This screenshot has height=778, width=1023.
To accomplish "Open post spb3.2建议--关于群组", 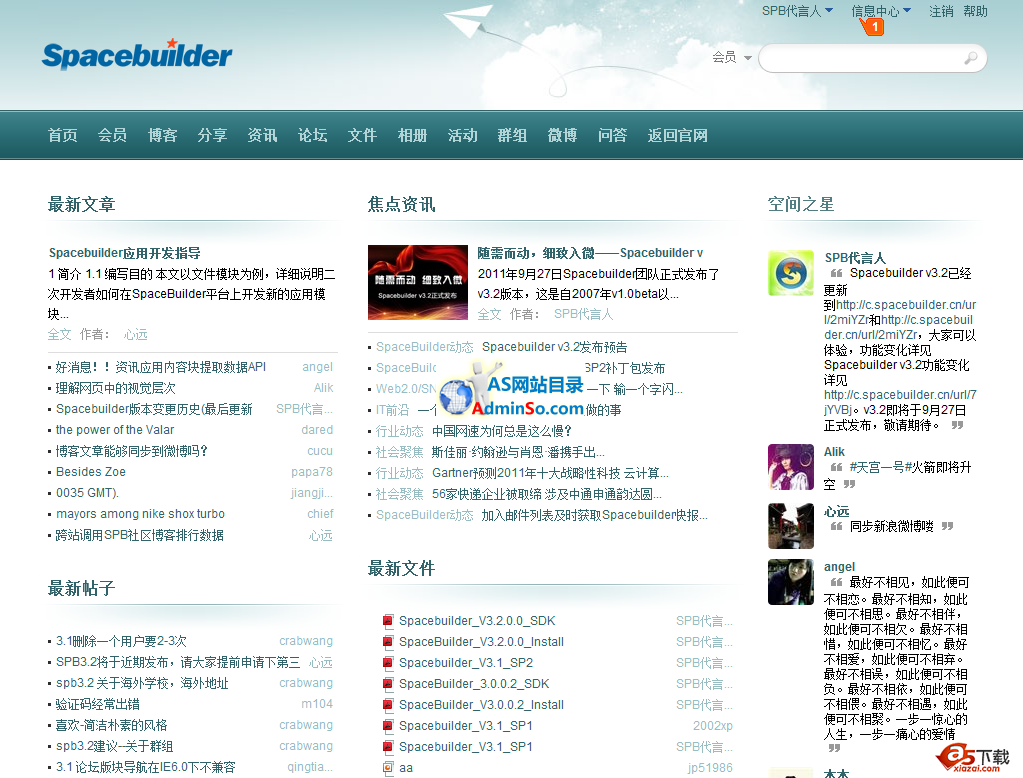I will pos(114,746).
